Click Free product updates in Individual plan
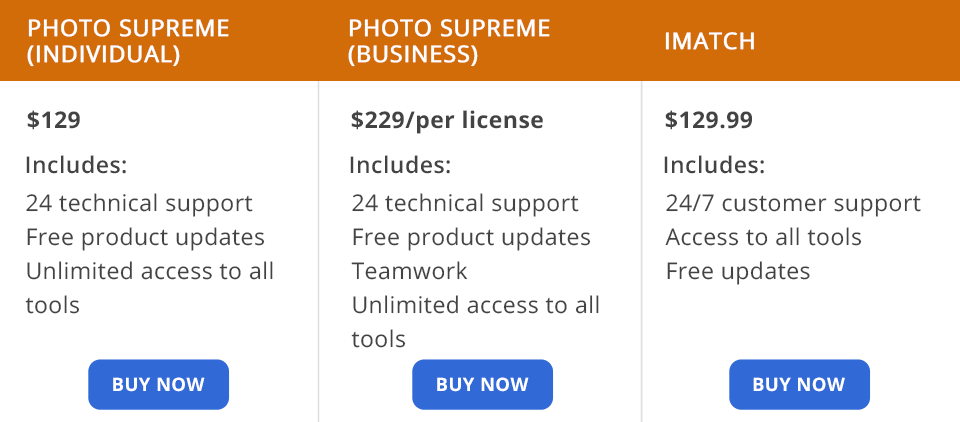Viewport: 960px width, 422px height. [145, 237]
